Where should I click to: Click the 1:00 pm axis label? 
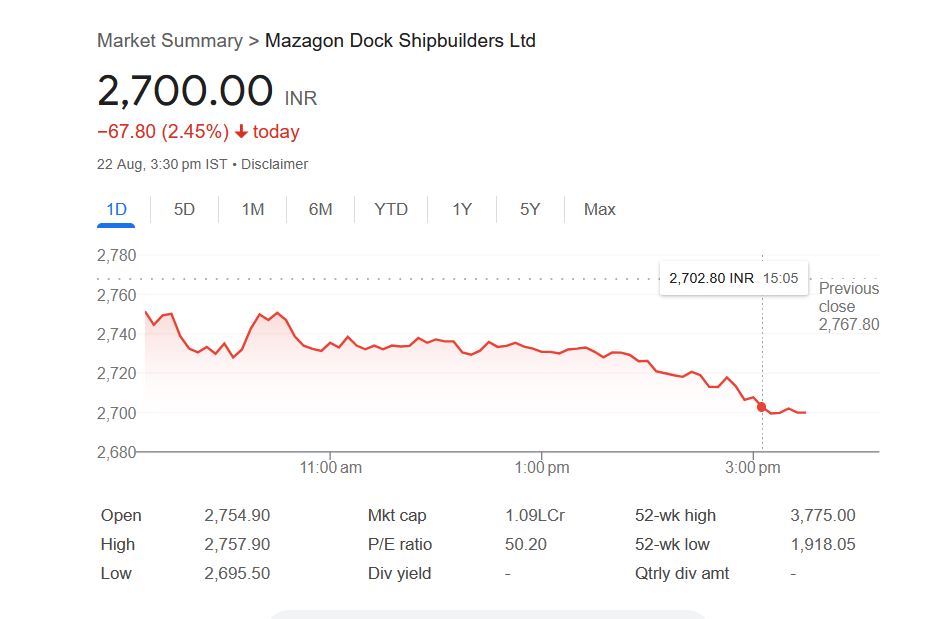[x=542, y=468]
